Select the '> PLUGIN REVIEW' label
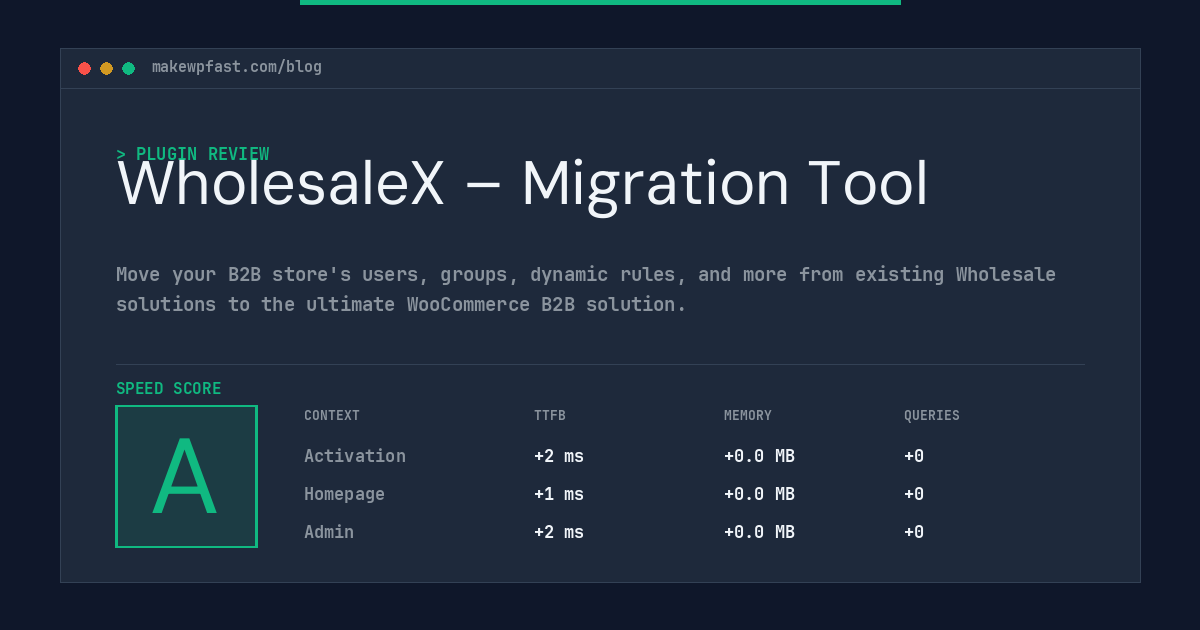This screenshot has width=1200, height=630. tap(193, 154)
